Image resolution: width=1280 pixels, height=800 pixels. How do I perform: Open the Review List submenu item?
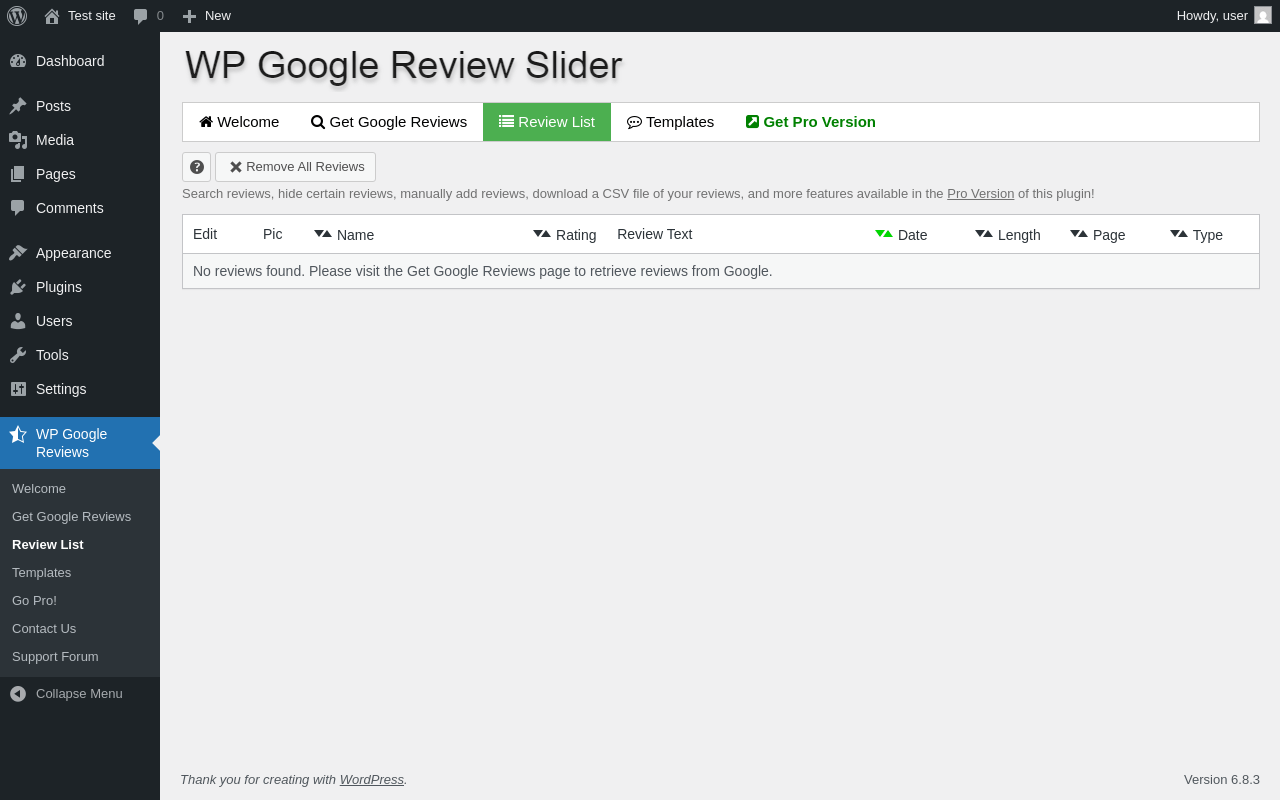click(x=48, y=544)
